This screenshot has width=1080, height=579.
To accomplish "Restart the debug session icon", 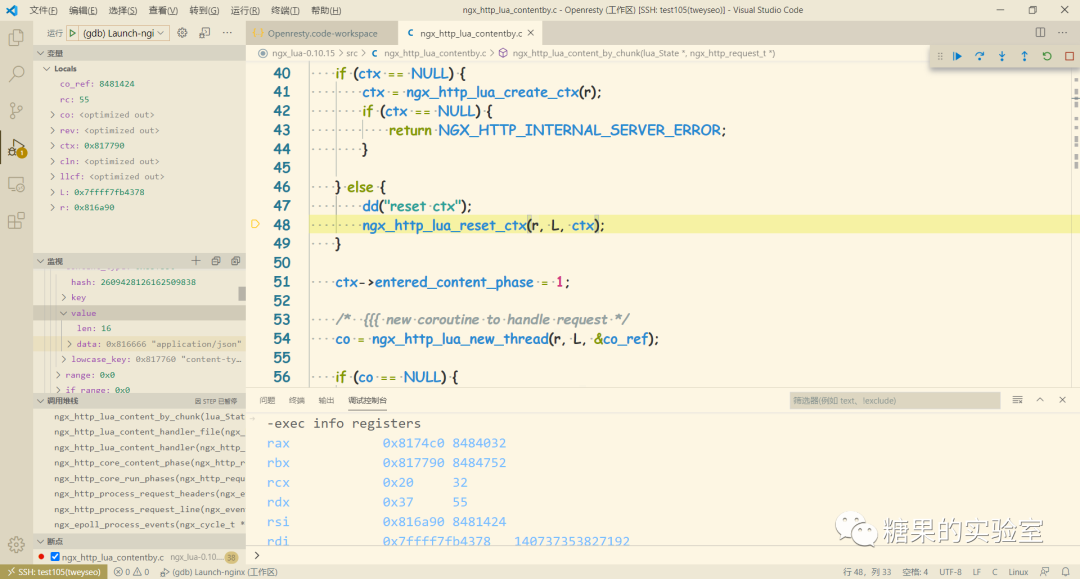I will (1046, 56).
